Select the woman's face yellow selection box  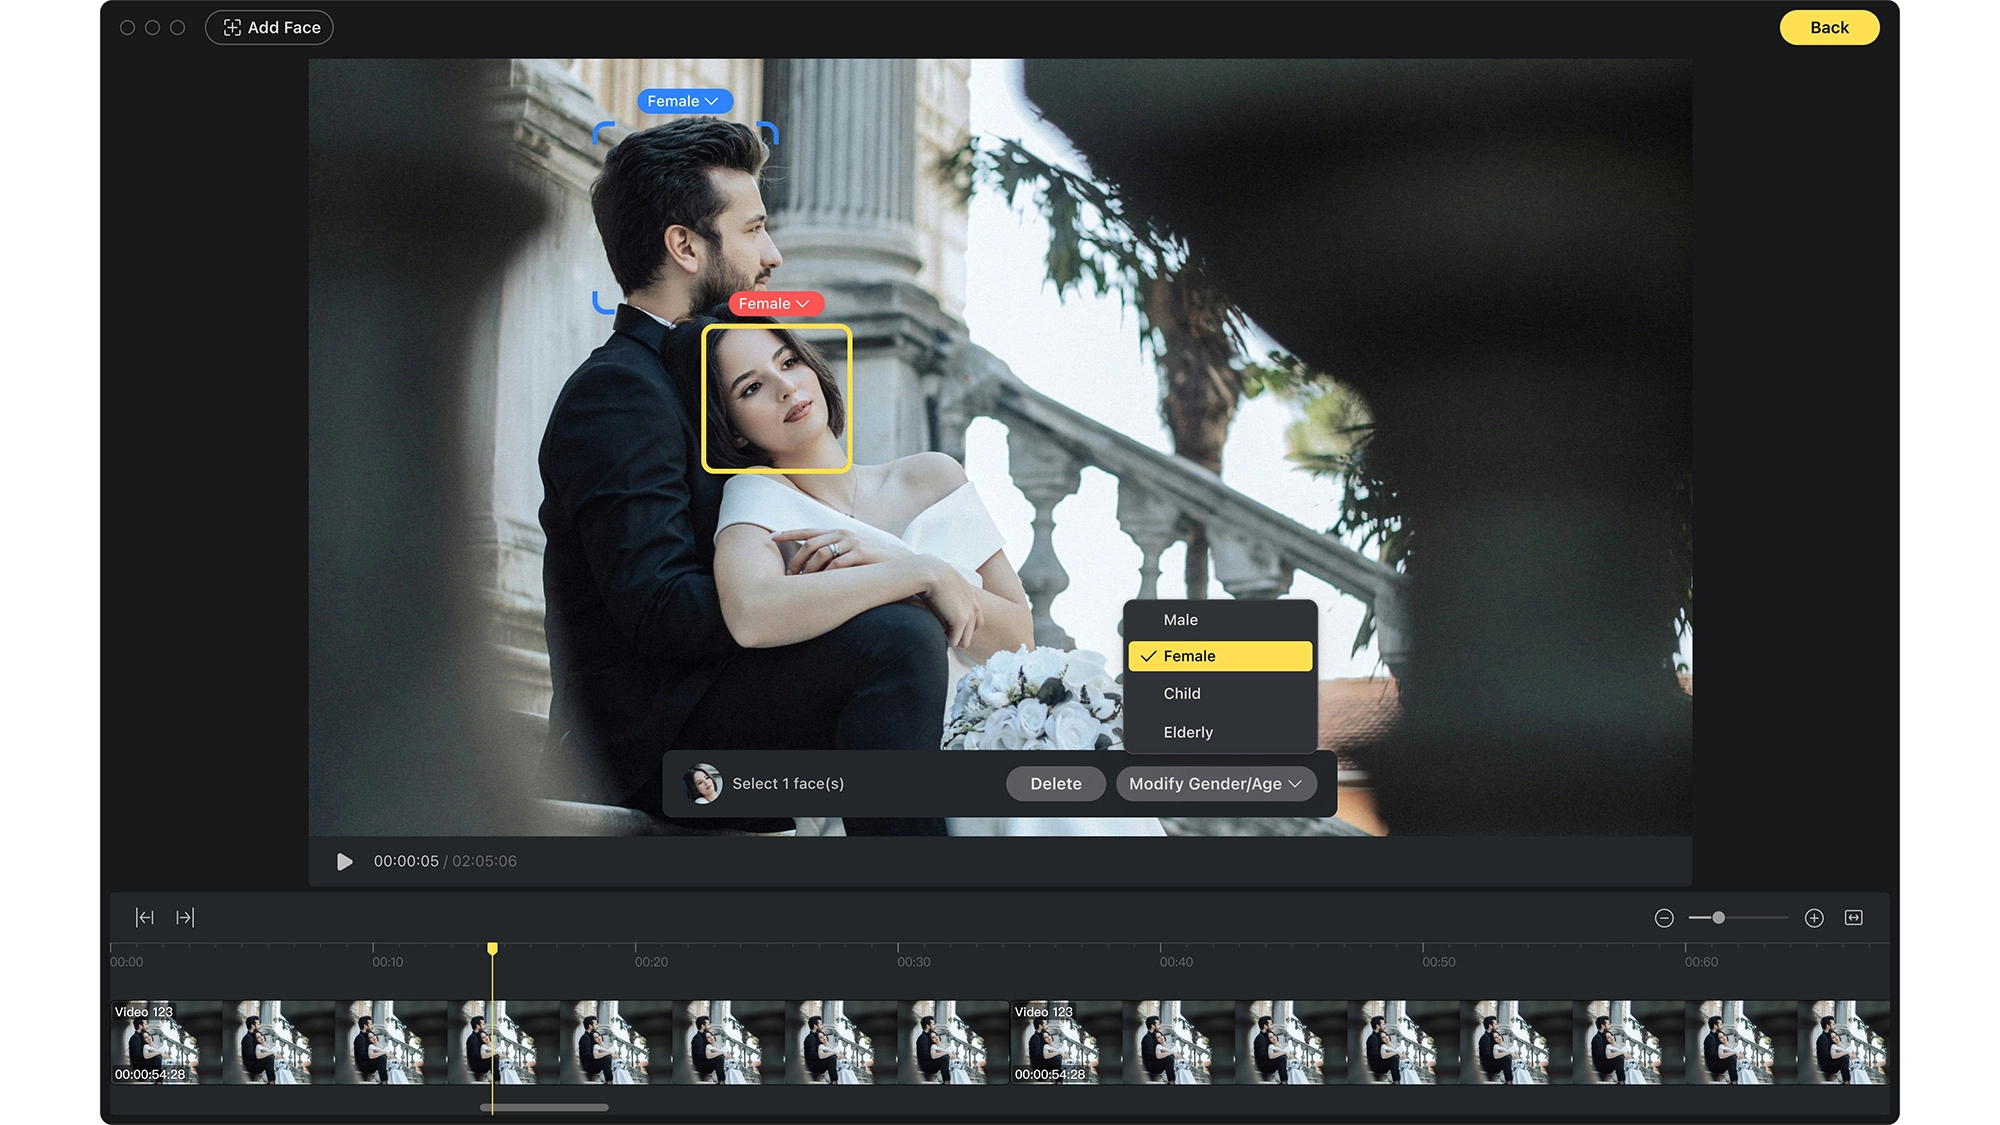pos(776,398)
